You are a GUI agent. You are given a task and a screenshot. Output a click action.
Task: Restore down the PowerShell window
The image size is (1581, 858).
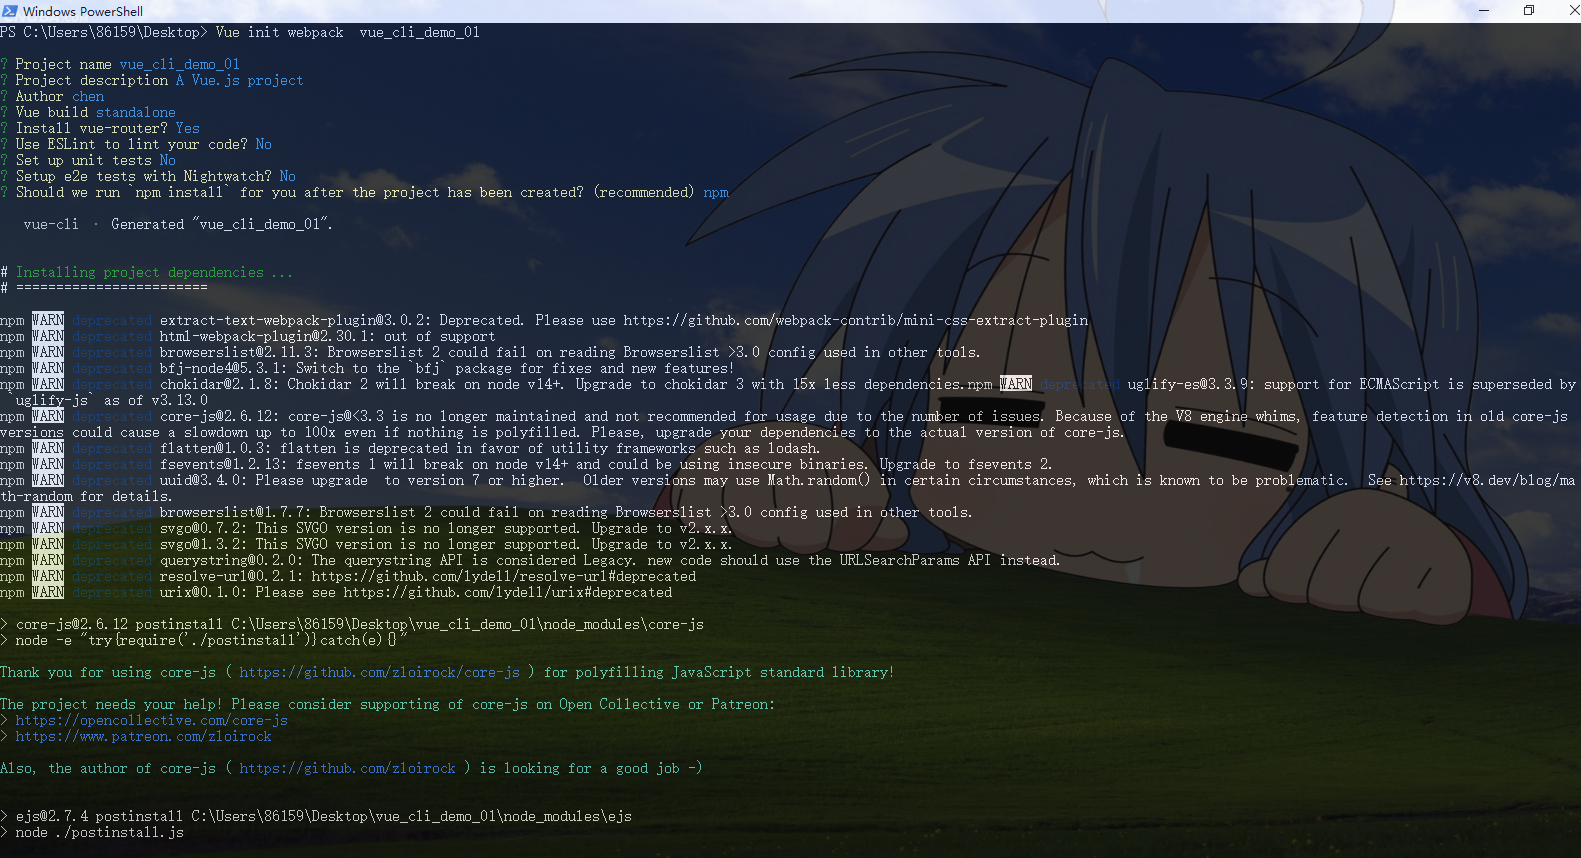click(1529, 11)
